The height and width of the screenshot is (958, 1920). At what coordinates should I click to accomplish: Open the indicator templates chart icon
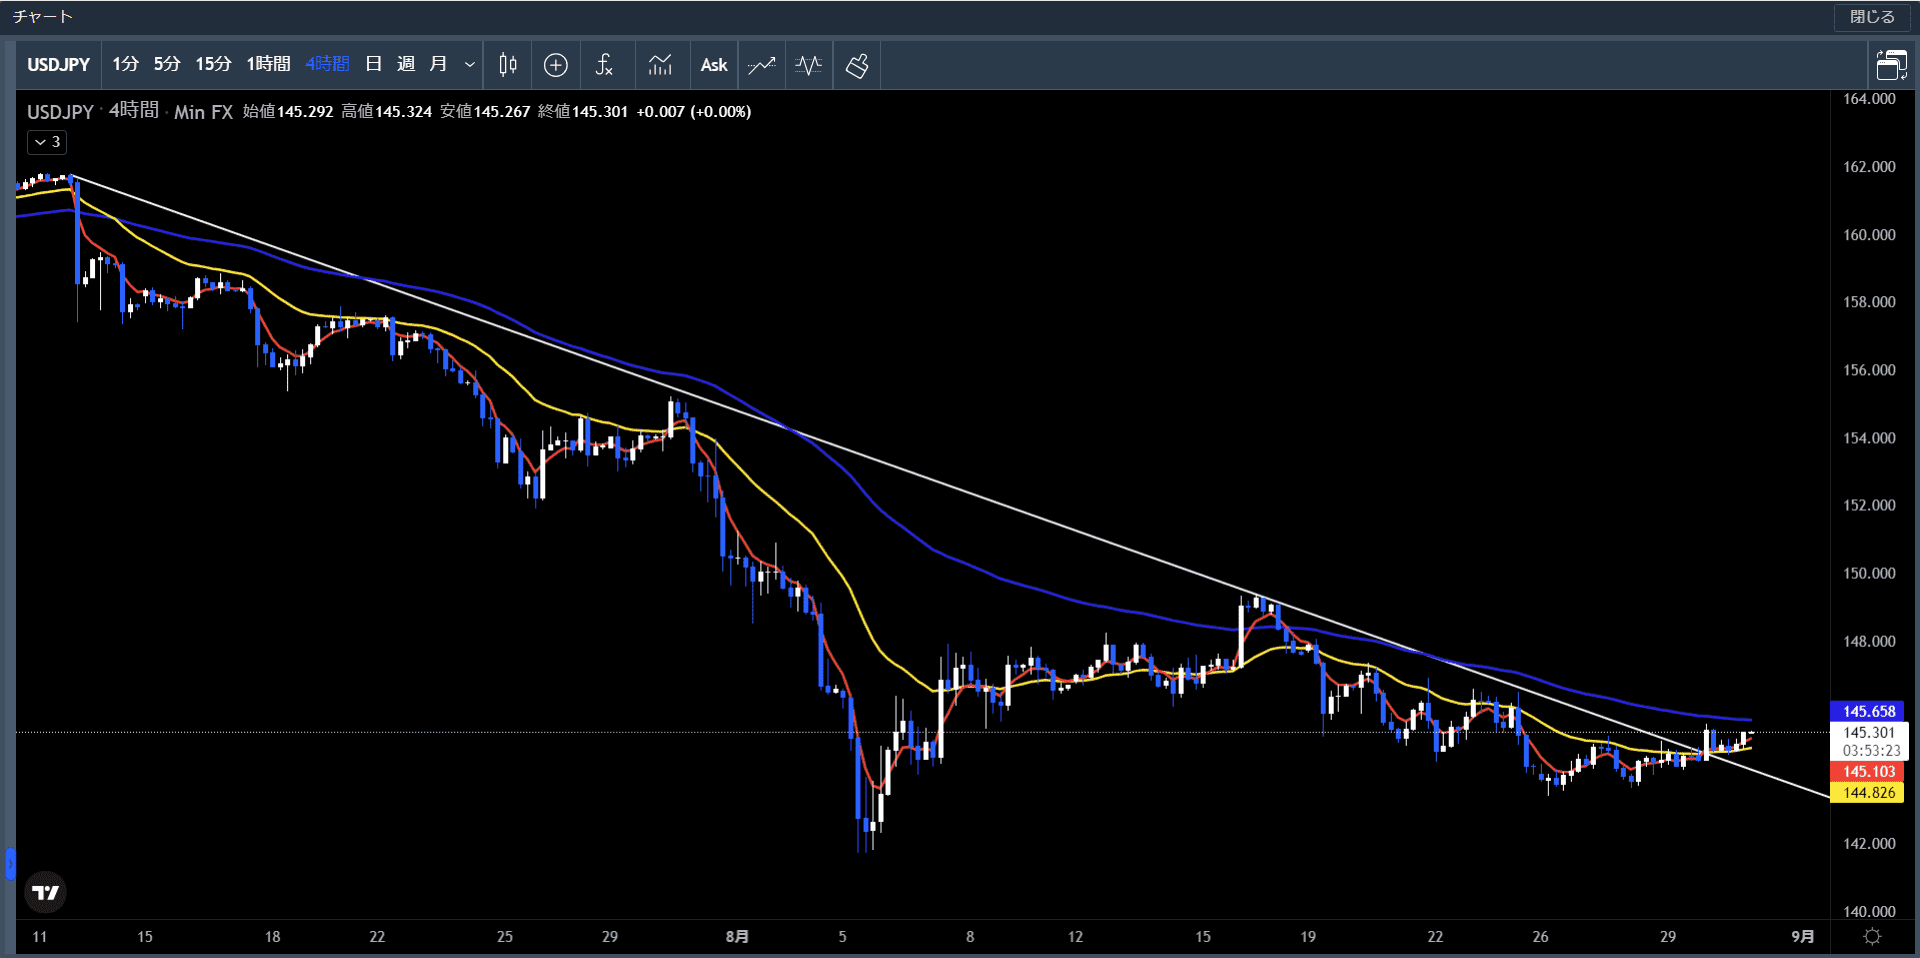pyautogui.click(x=660, y=65)
